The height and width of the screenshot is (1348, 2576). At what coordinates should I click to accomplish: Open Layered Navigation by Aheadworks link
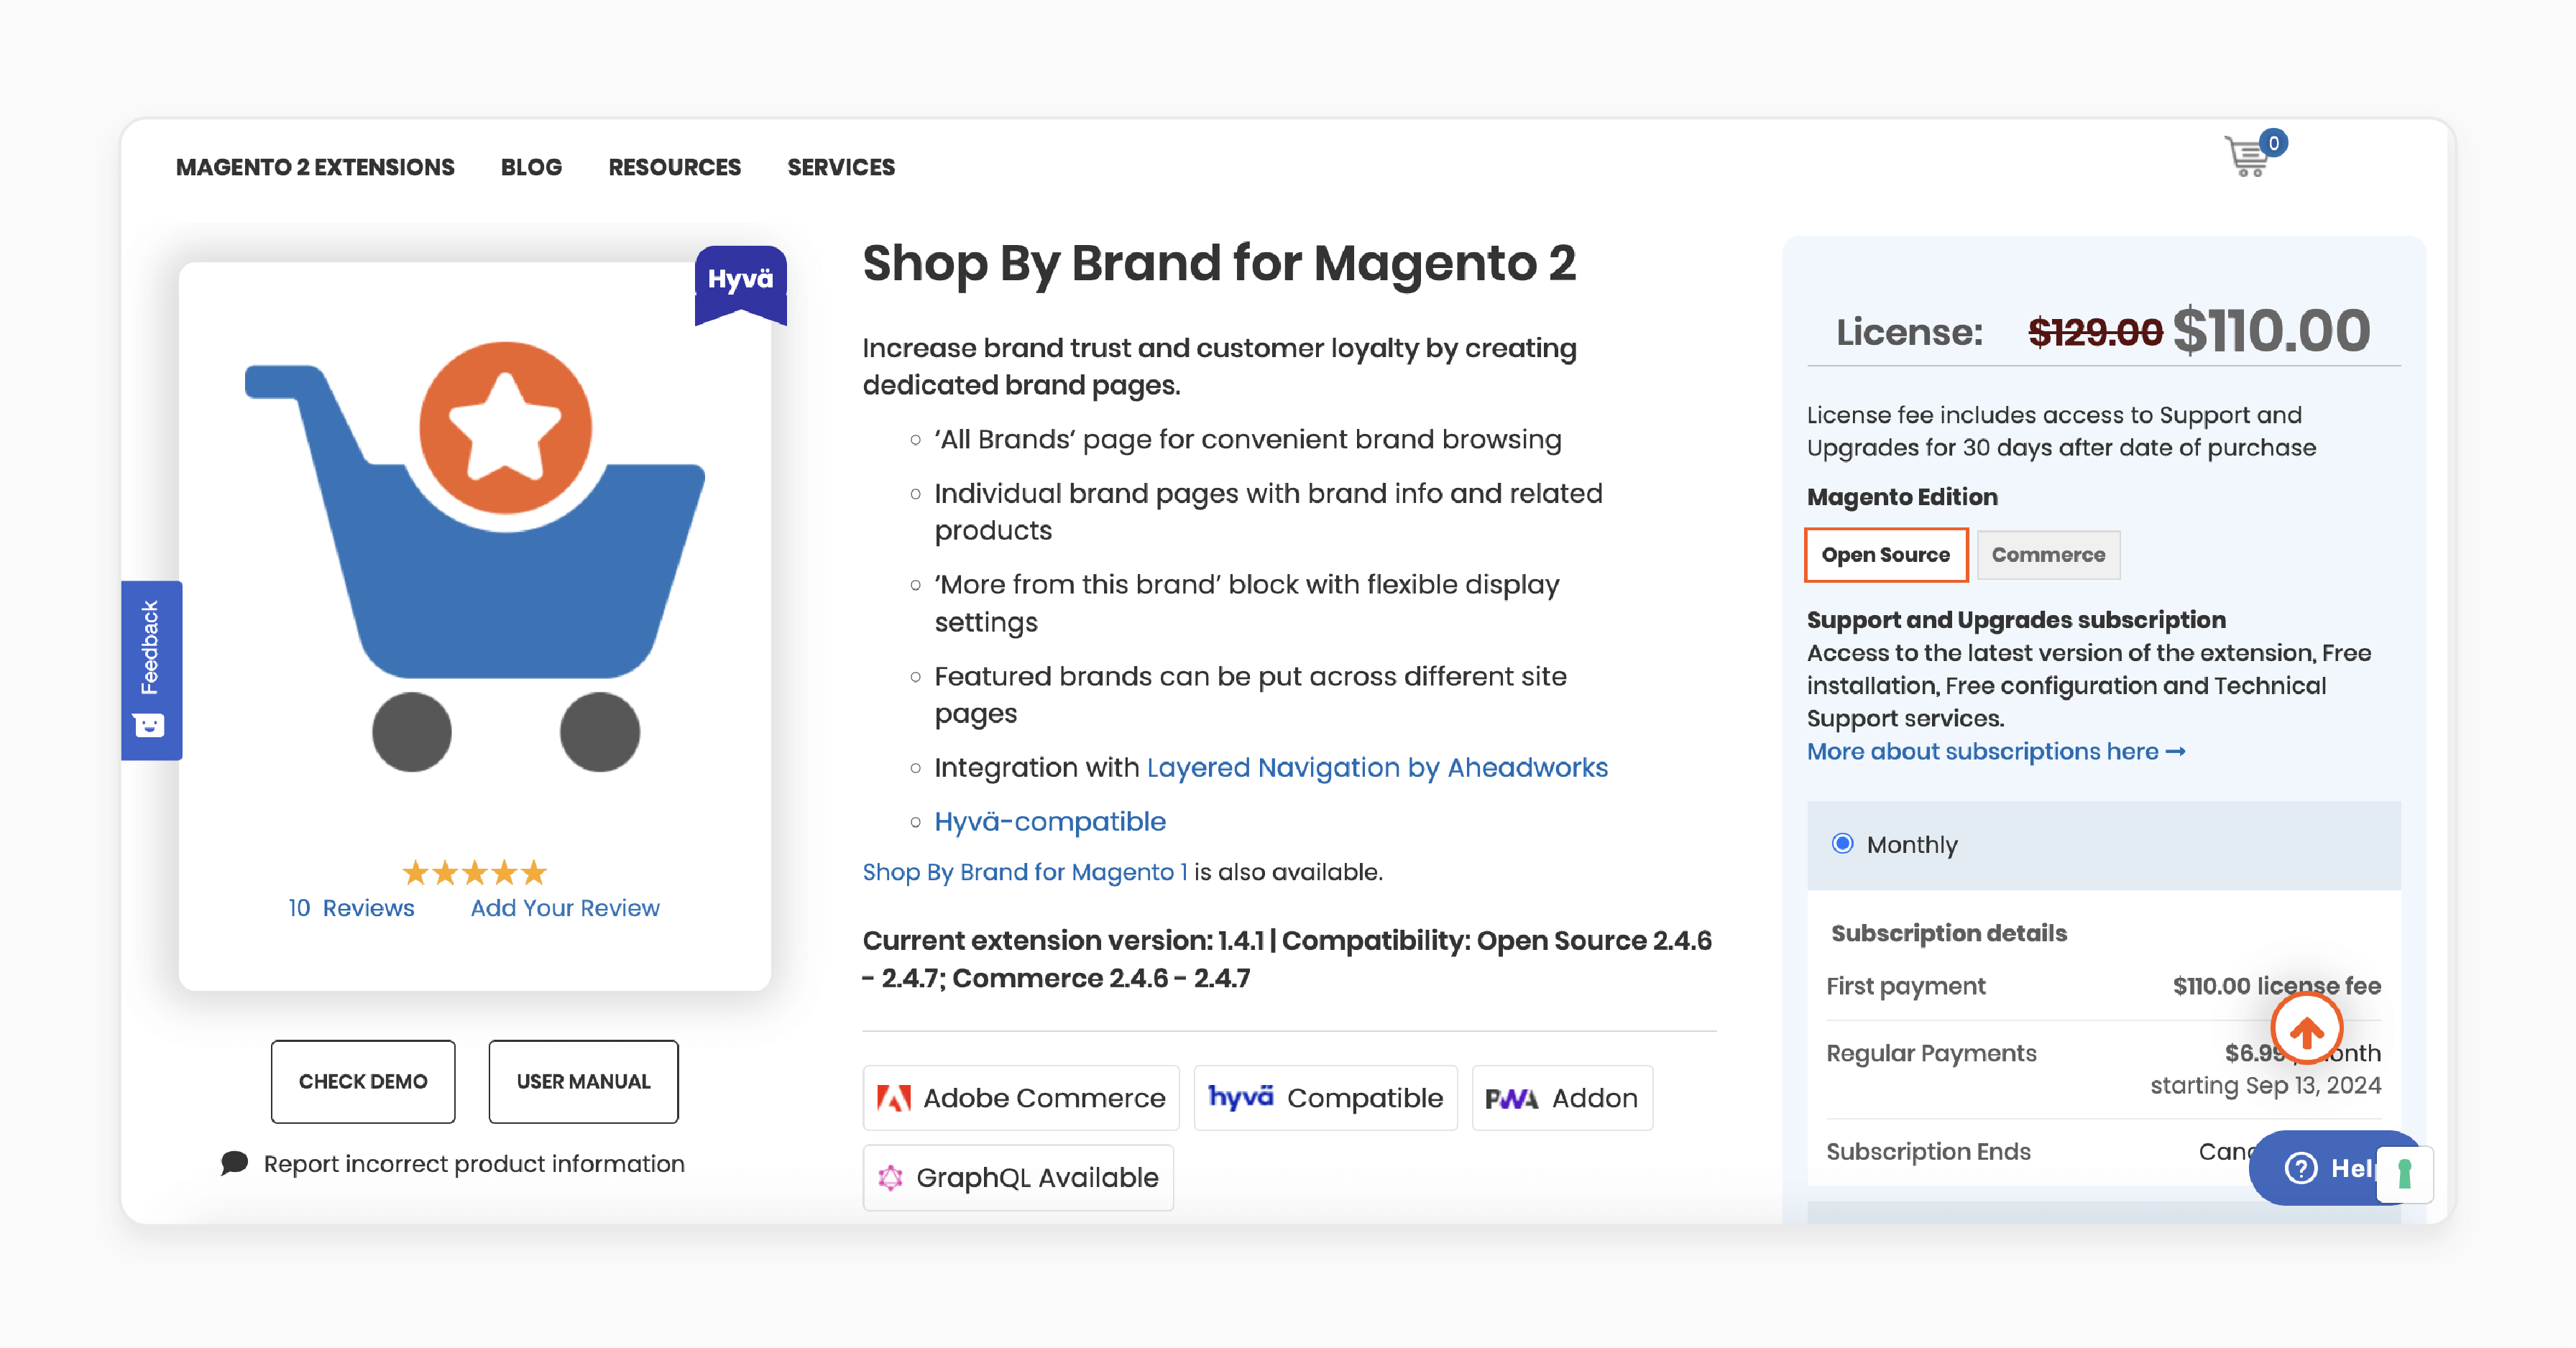point(1377,768)
